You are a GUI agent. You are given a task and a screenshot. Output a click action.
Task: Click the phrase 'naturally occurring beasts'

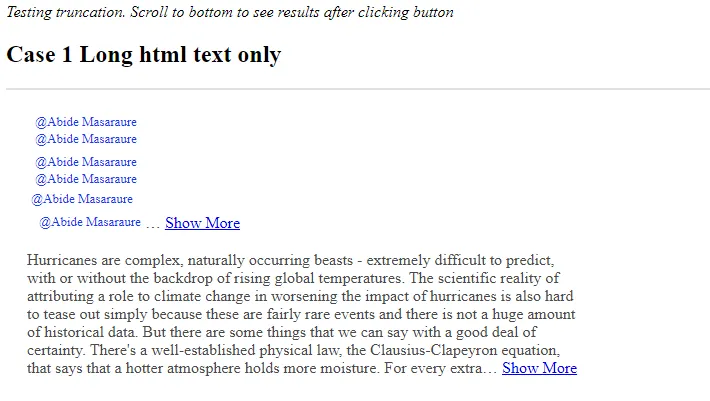270,260
